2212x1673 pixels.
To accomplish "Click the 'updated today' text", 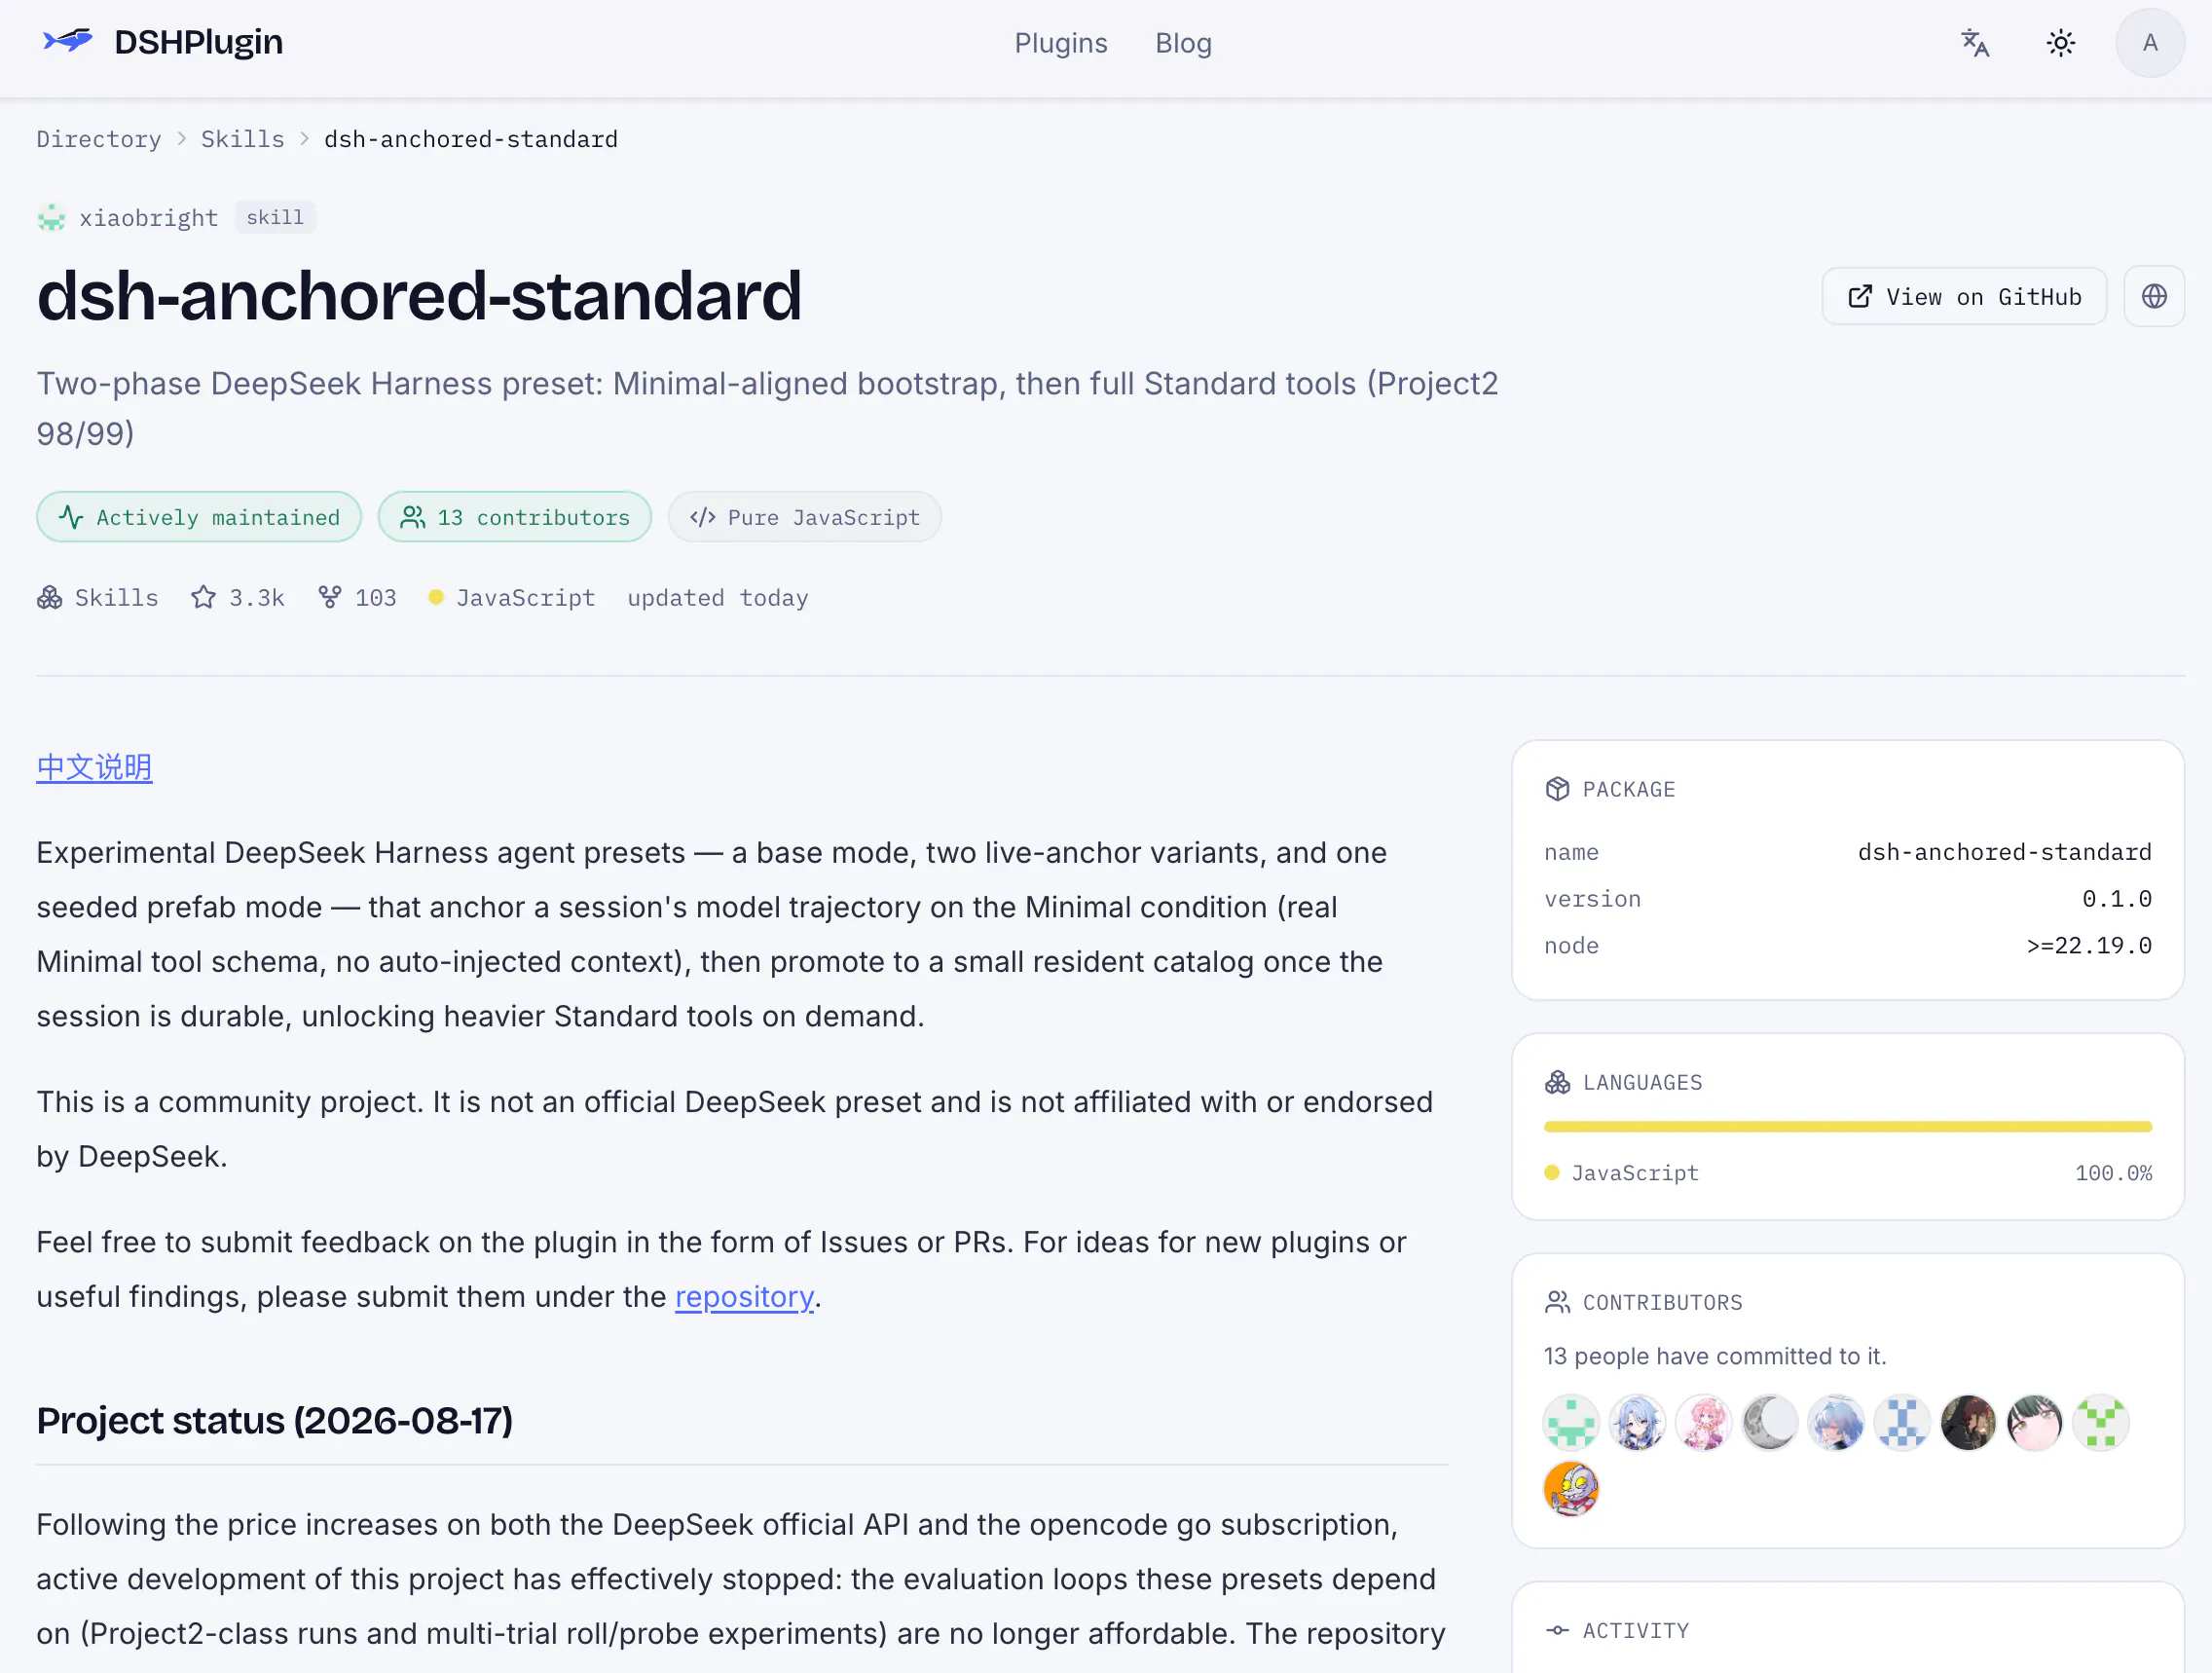I will coord(718,598).
